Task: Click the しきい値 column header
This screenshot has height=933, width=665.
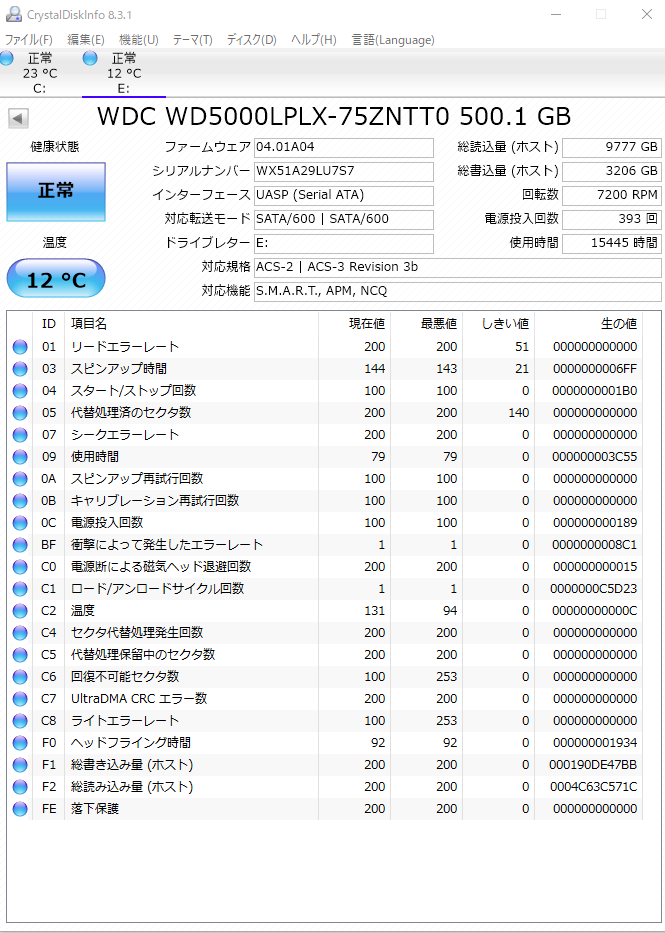Action: pos(498,324)
